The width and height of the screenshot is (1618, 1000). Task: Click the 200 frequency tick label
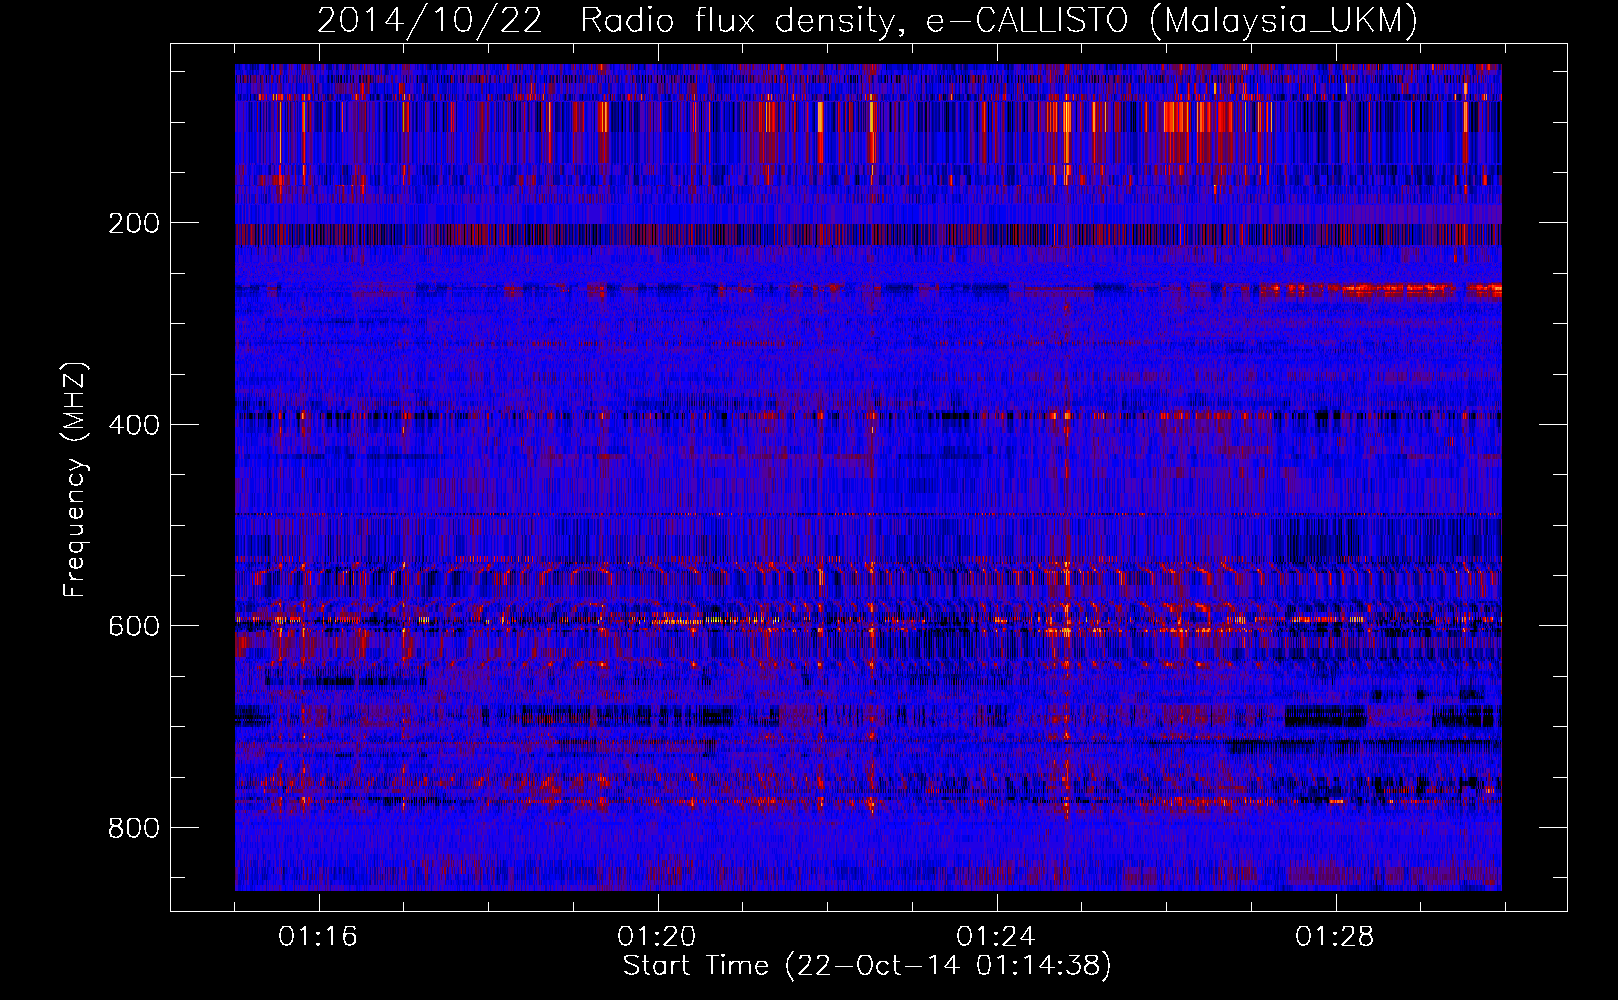133,223
